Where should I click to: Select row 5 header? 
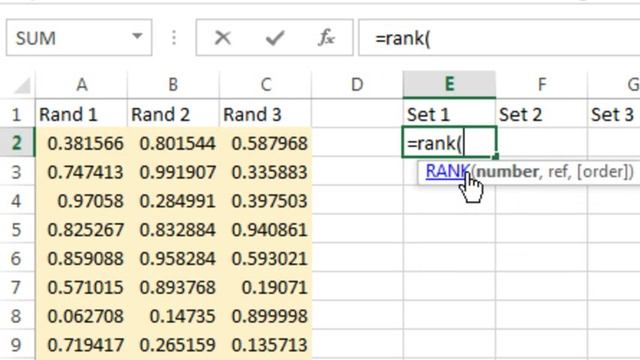(x=17, y=229)
